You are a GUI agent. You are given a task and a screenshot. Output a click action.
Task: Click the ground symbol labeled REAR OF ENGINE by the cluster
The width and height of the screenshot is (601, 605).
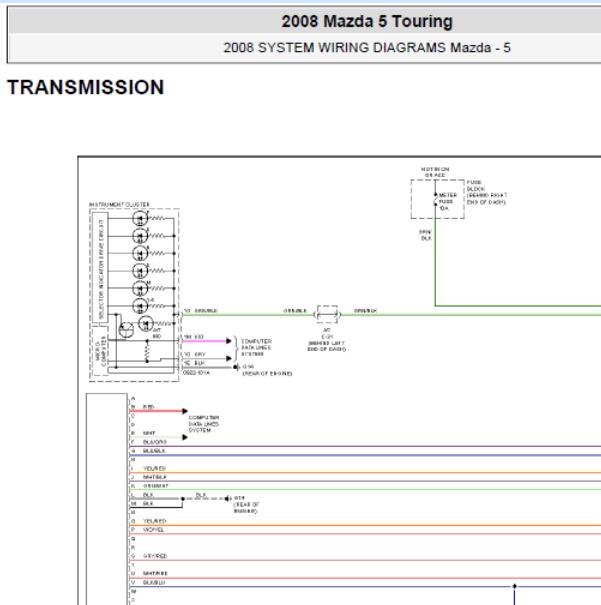(x=236, y=367)
